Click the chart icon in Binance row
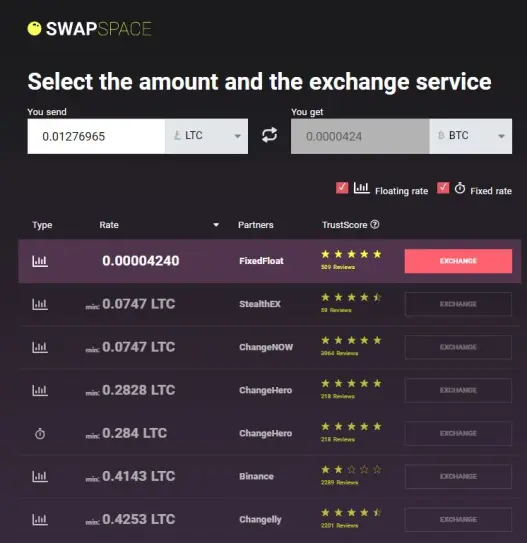 click(x=40, y=476)
